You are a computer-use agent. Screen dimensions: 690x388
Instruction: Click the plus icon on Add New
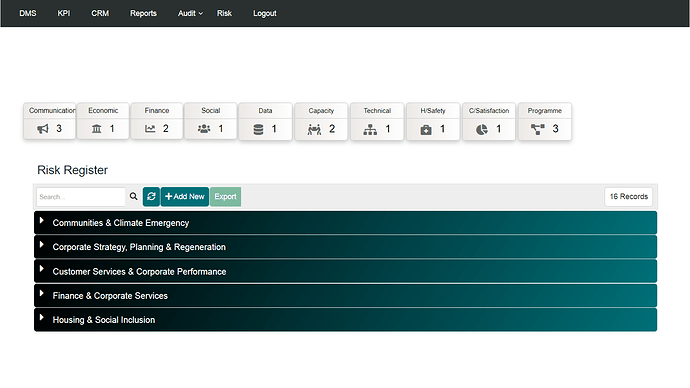(x=169, y=196)
